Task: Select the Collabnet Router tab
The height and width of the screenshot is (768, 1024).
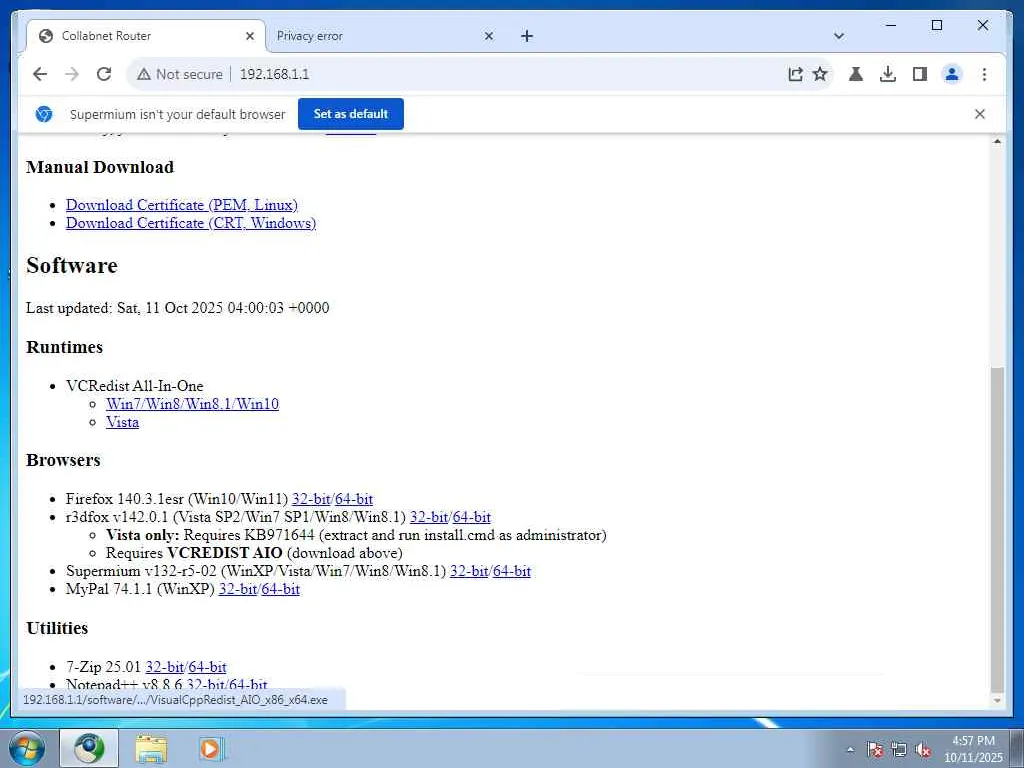Action: [x=146, y=36]
